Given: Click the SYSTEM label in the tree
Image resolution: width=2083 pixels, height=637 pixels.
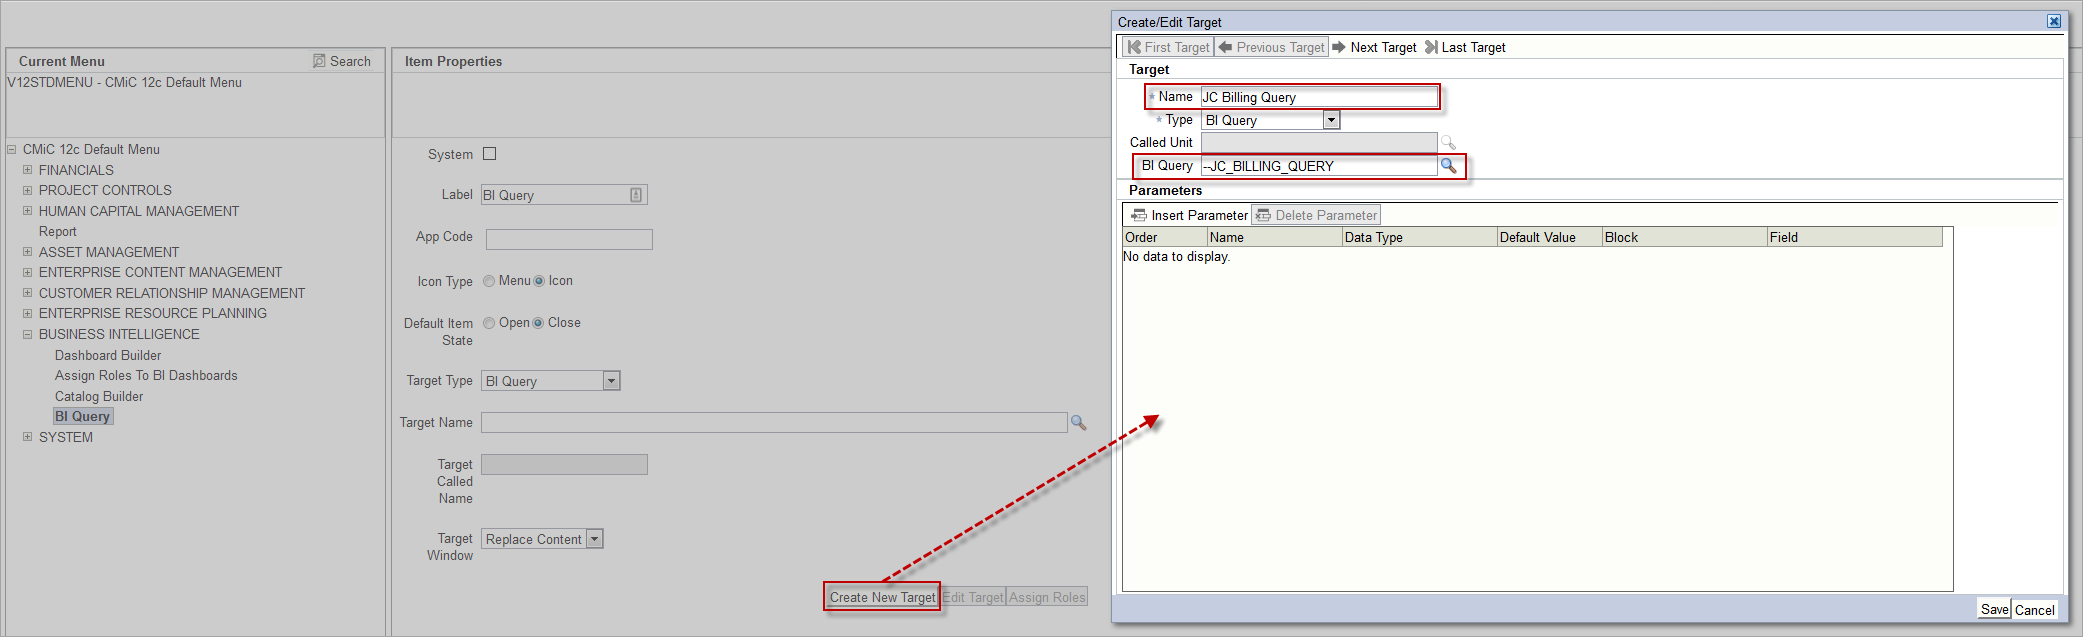Looking at the screenshot, I should (x=66, y=437).
